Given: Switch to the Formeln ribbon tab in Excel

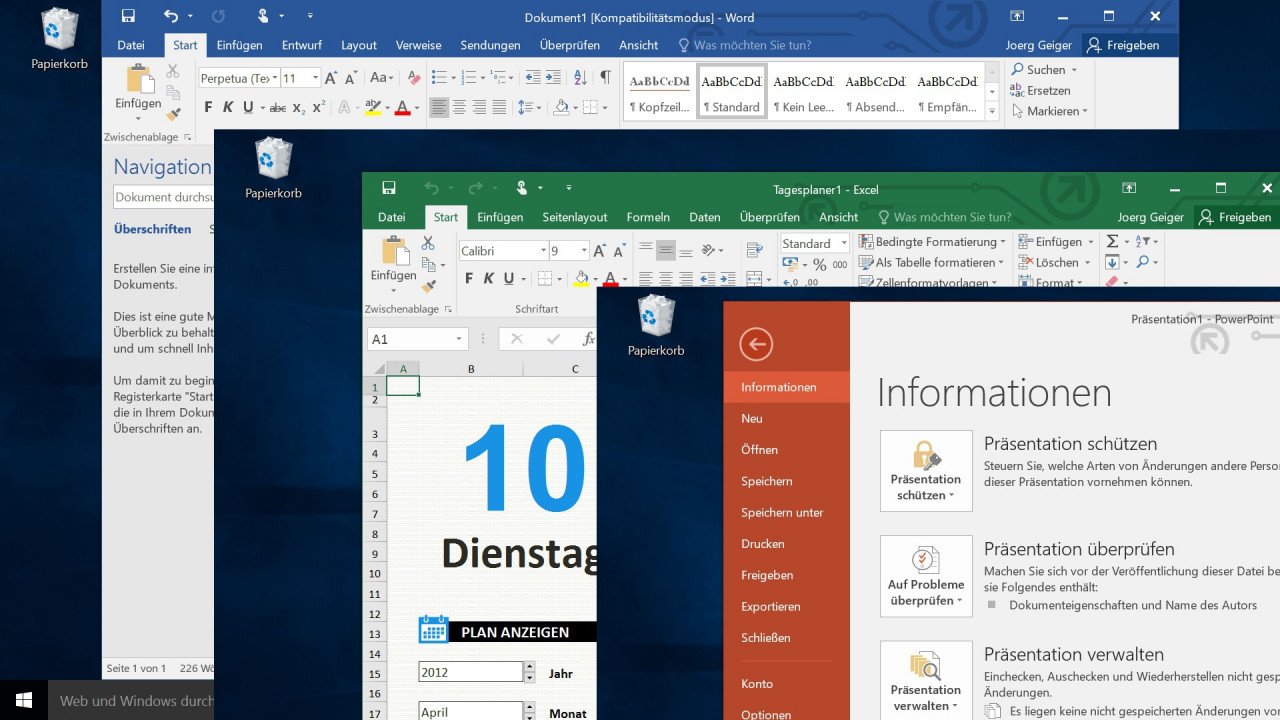Looking at the screenshot, I should click(648, 217).
